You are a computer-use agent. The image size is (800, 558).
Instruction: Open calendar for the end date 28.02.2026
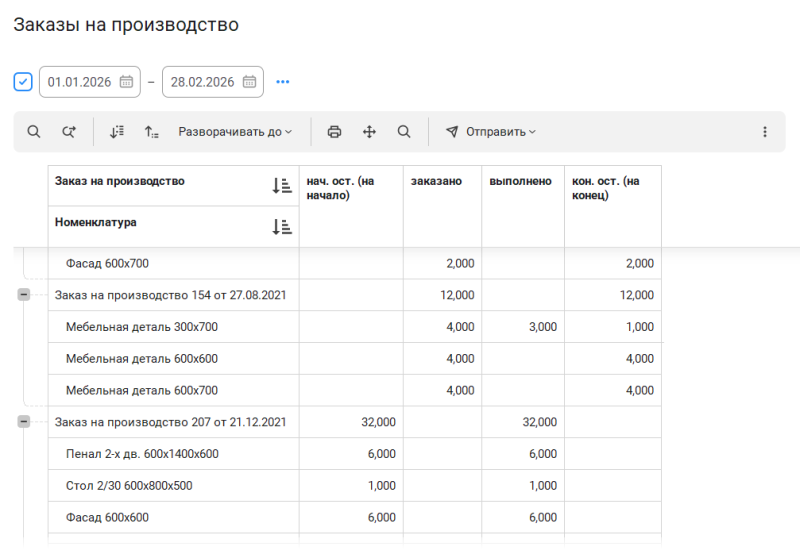tap(249, 82)
